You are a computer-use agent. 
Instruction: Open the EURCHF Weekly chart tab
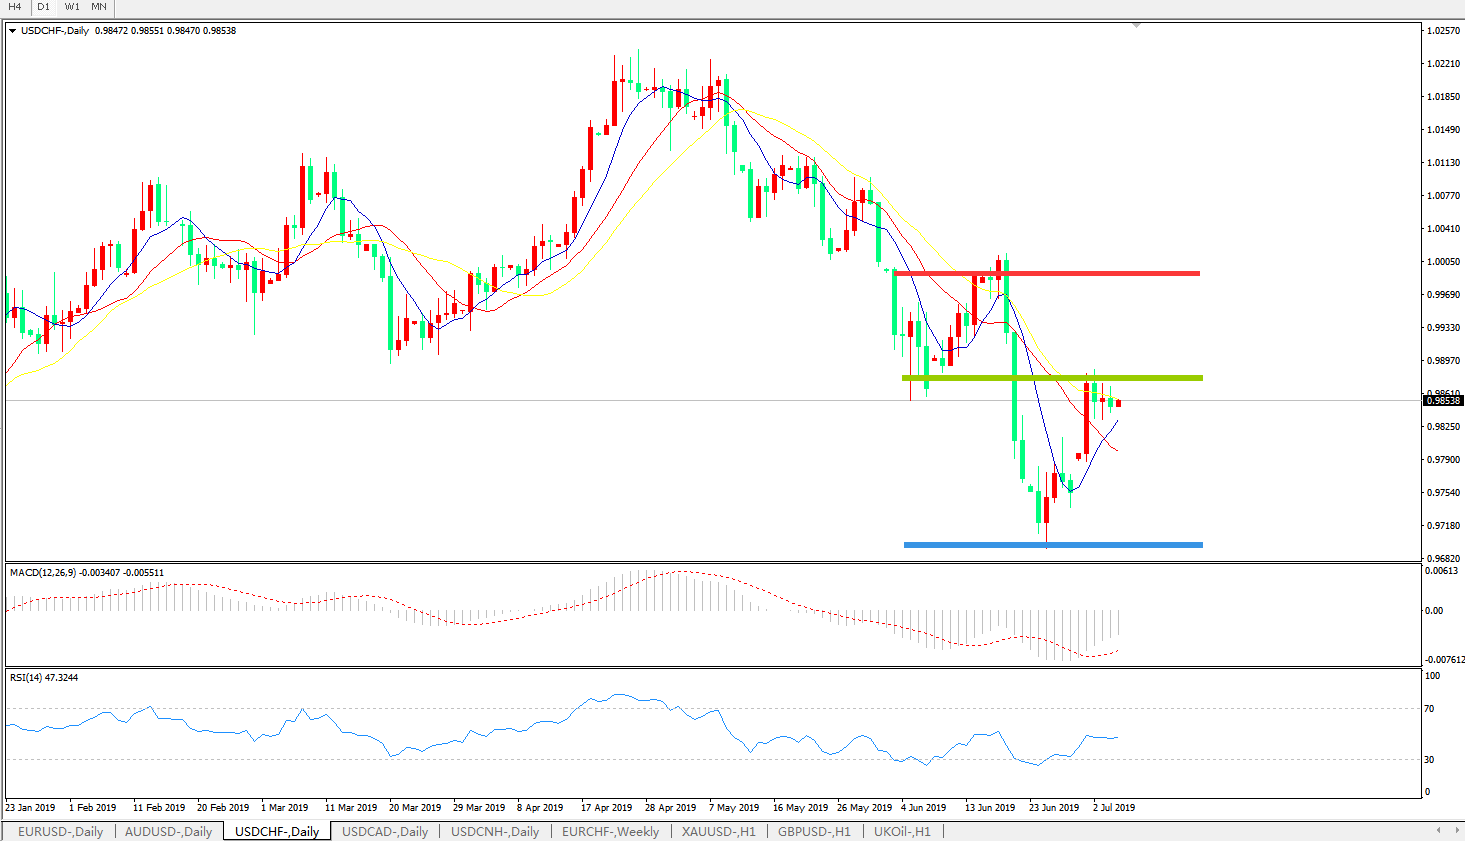[610, 831]
